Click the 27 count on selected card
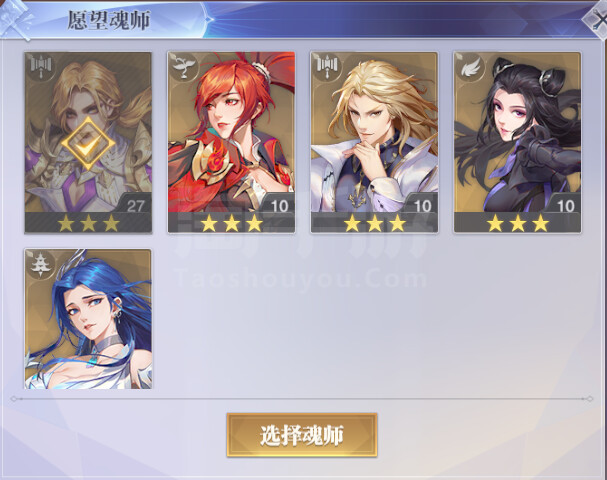Screen dimensions: 607x480 pos(135,206)
